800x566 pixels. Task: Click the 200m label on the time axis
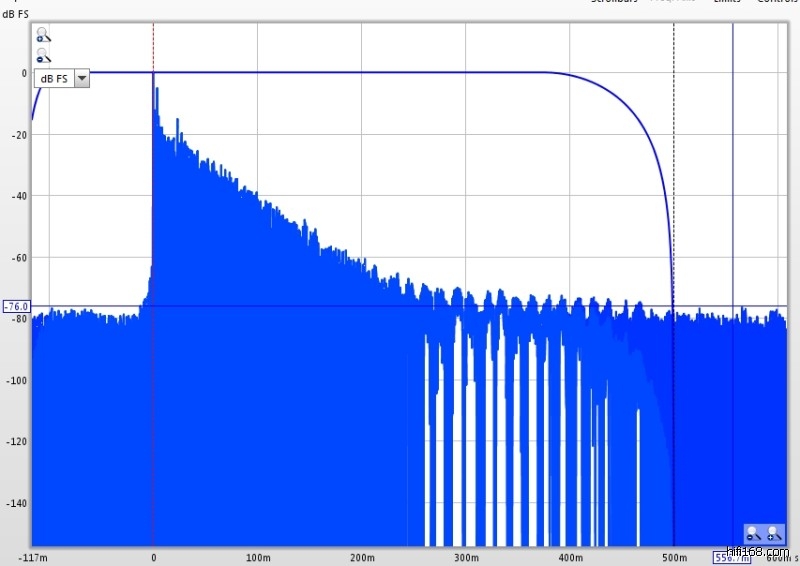point(362,557)
